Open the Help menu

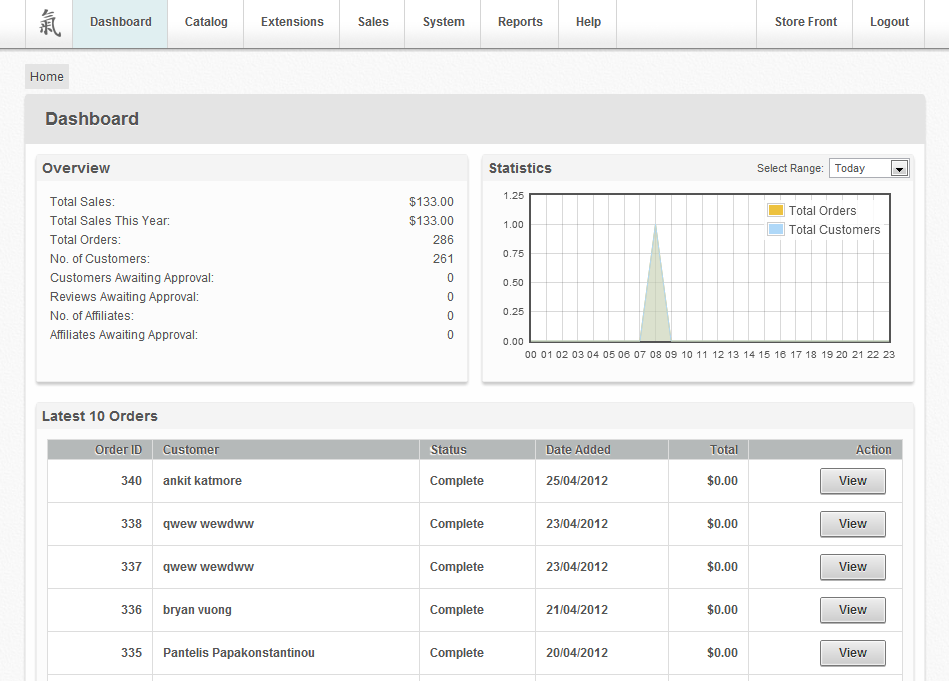pos(588,22)
